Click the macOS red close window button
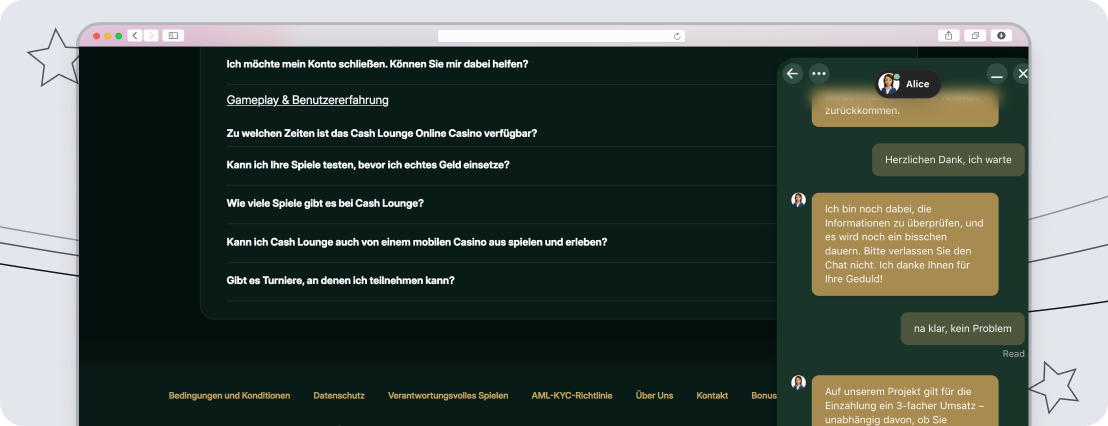Image resolution: width=1108 pixels, height=426 pixels. (97, 36)
